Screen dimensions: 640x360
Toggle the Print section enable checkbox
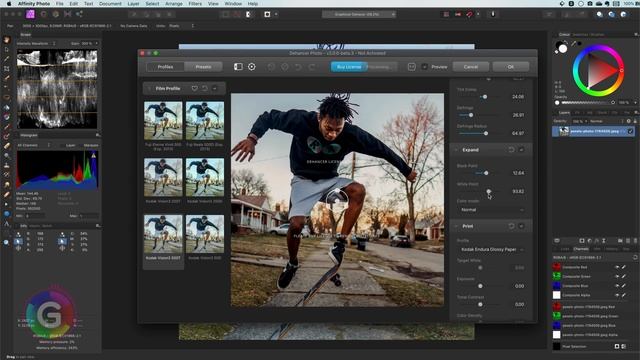(522, 226)
